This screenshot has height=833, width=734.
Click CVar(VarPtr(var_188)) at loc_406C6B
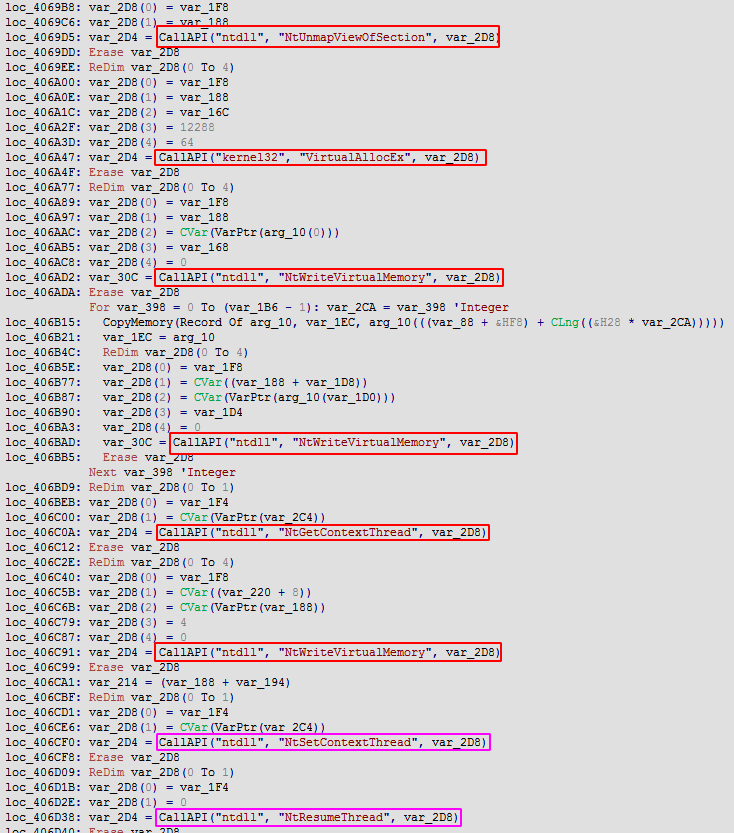click(x=253, y=607)
